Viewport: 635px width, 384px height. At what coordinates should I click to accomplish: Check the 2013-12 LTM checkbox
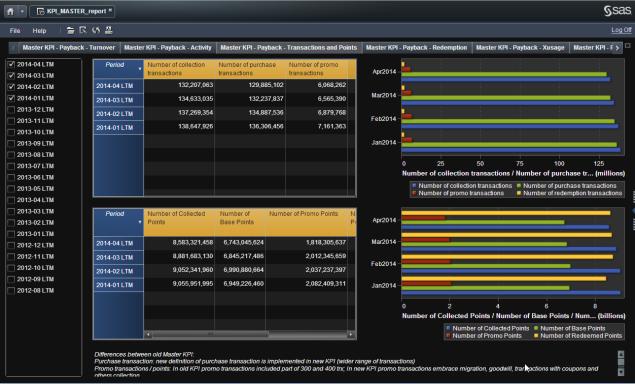click(x=11, y=109)
